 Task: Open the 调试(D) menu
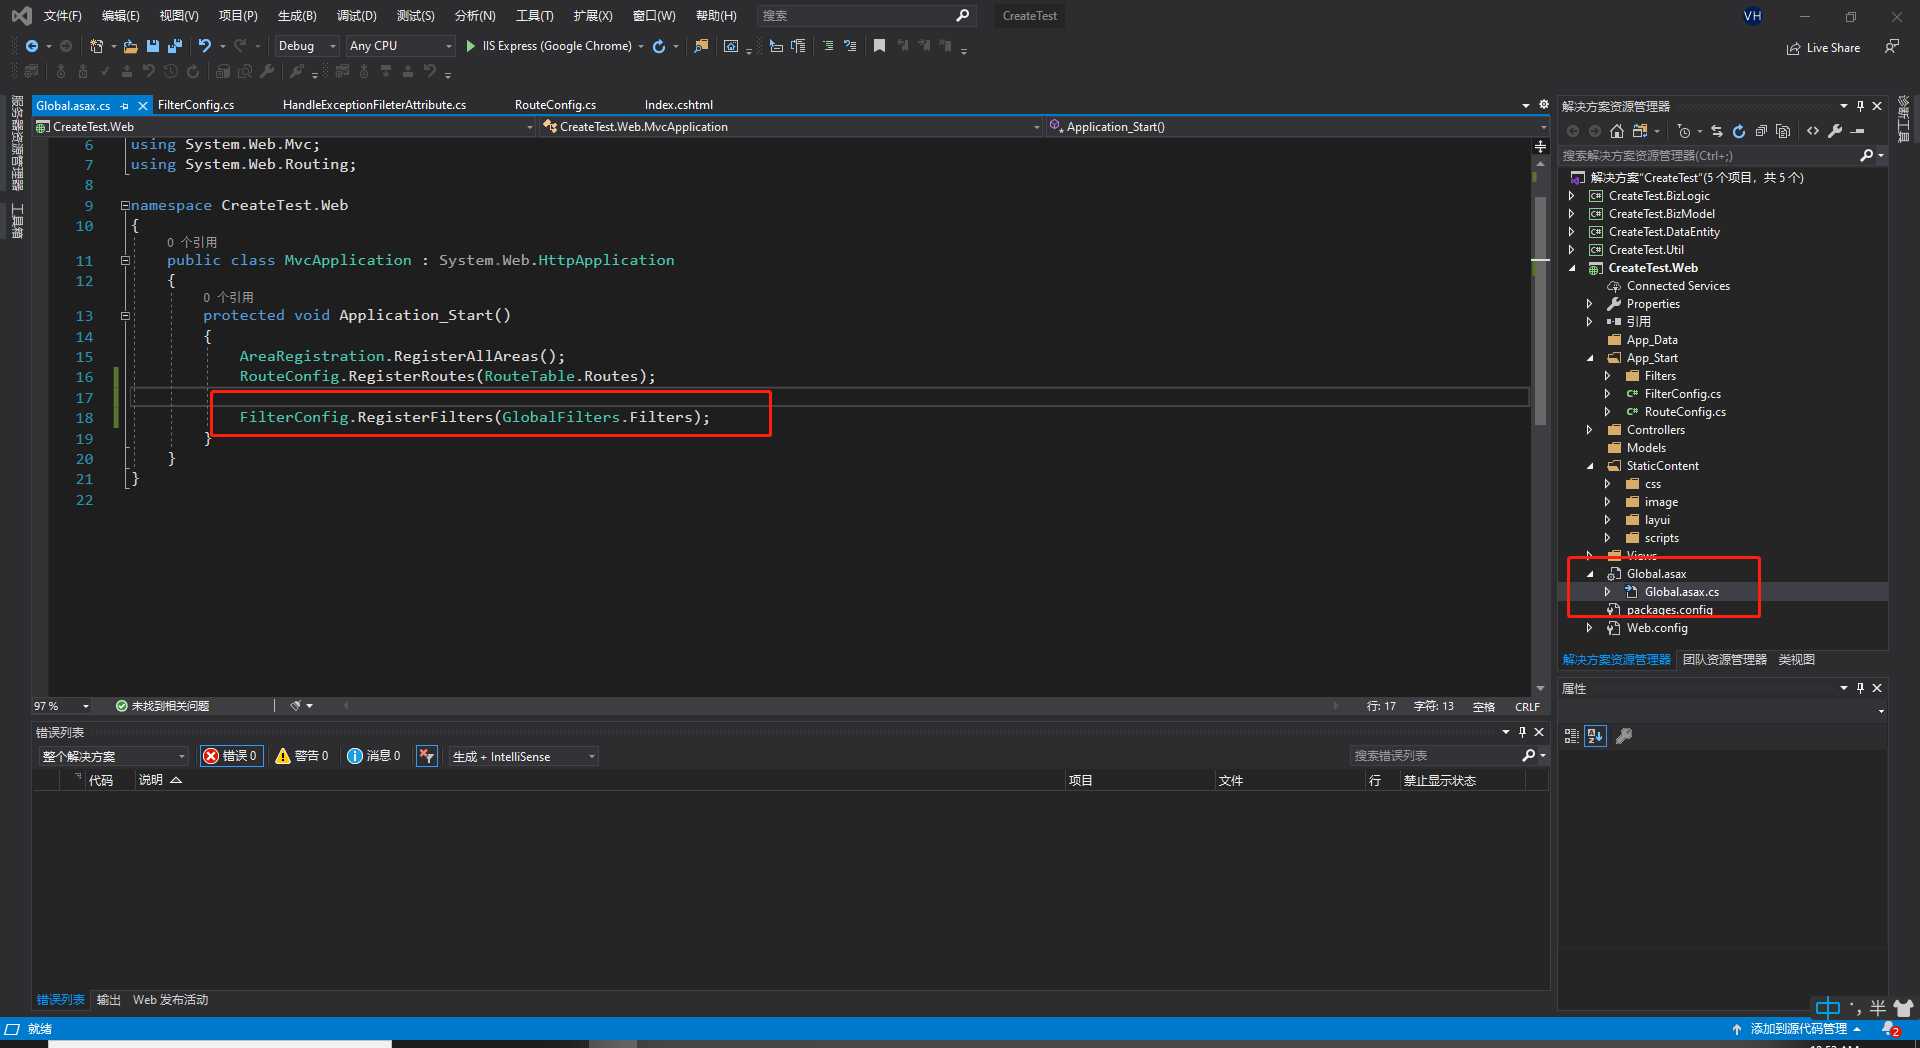click(x=357, y=16)
